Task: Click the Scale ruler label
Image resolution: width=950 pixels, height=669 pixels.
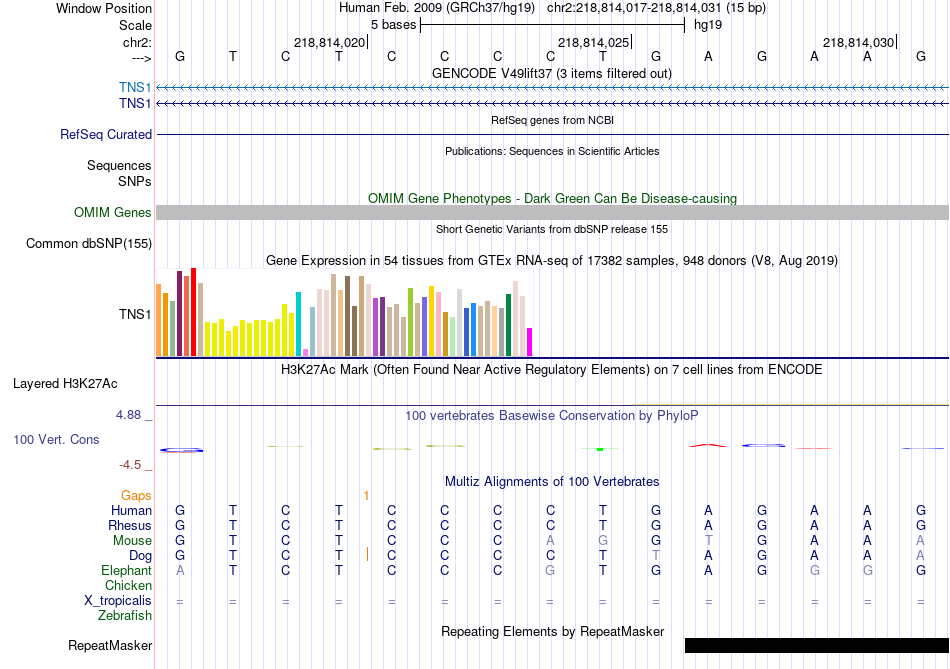Action: [x=135, y=25]
